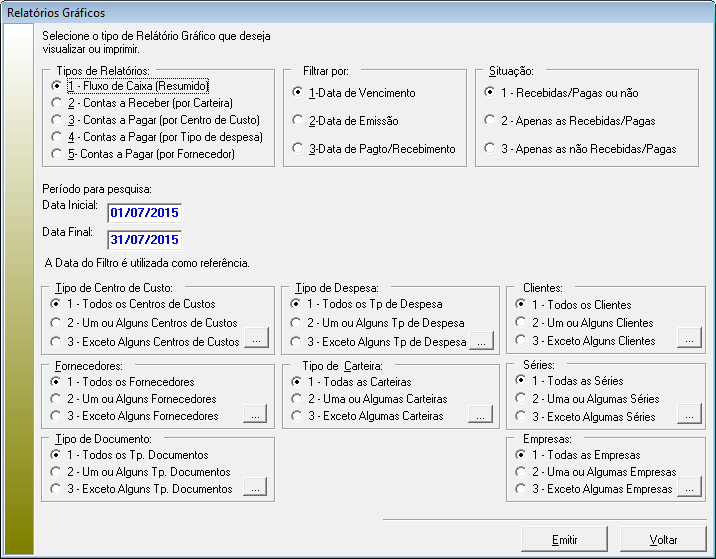Click ellipsis button in Fornecedores group
716x559 pixels.
(256, 415)
